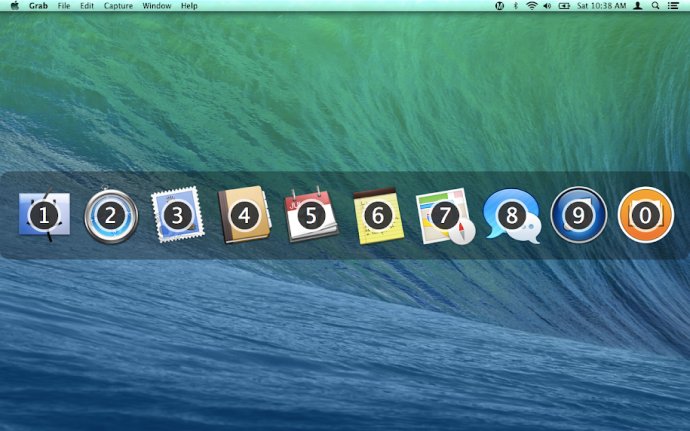Open the Window menu
The height and width of the screenshot is (431, 690).
click(x=157, y=6)
